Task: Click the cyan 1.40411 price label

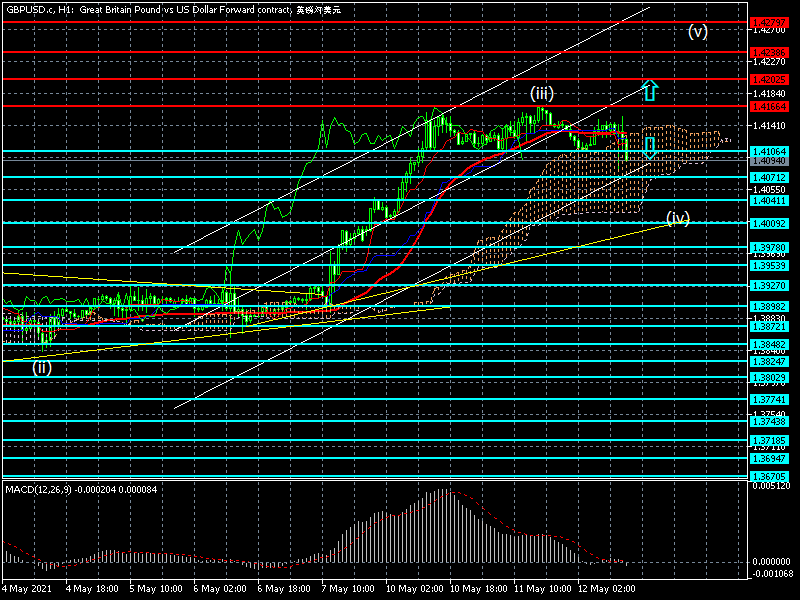Action: point(769,201)
